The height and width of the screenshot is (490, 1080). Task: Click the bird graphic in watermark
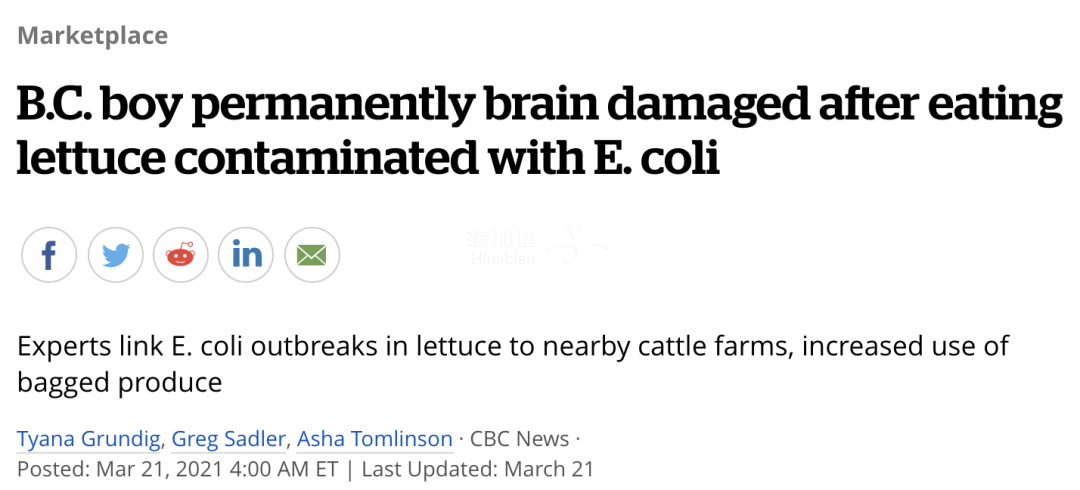[581, 245]
